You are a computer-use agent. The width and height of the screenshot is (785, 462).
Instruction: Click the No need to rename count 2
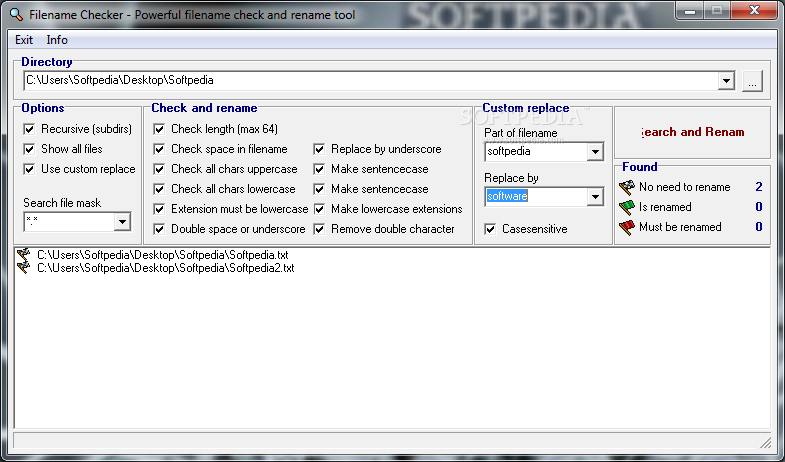coord(759,187)
